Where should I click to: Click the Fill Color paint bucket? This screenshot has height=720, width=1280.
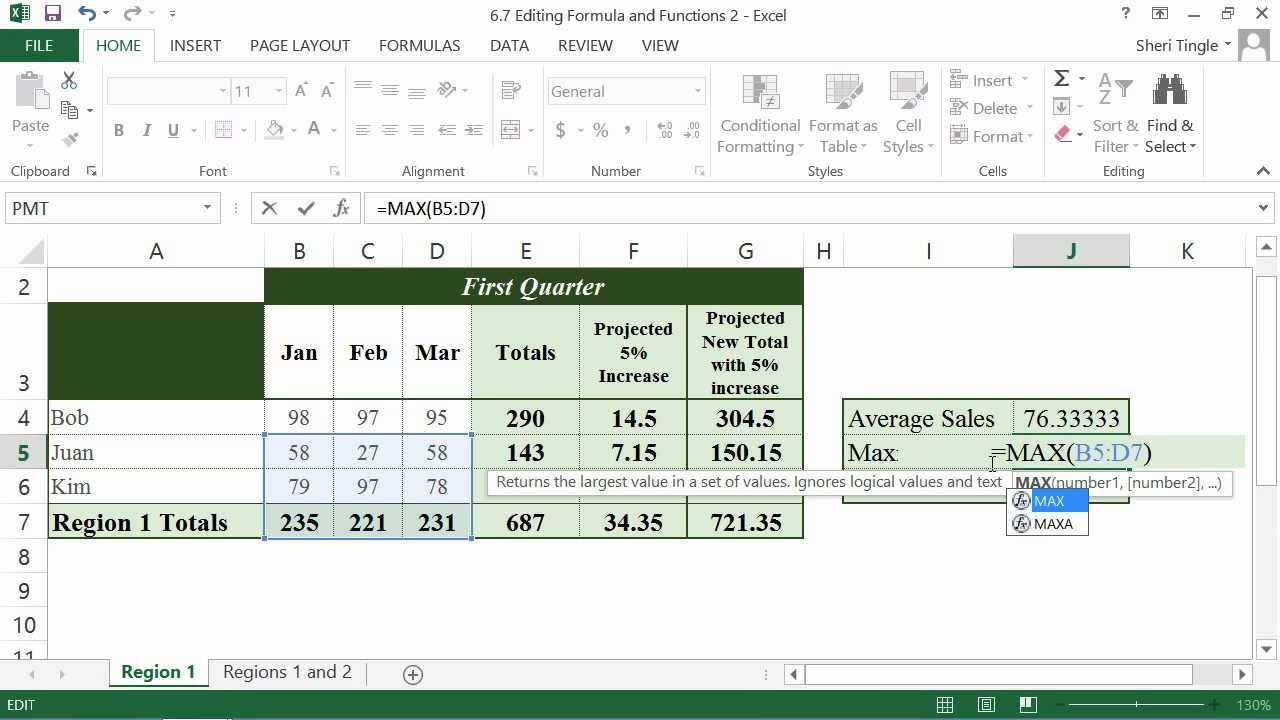[x=274, y=130]
